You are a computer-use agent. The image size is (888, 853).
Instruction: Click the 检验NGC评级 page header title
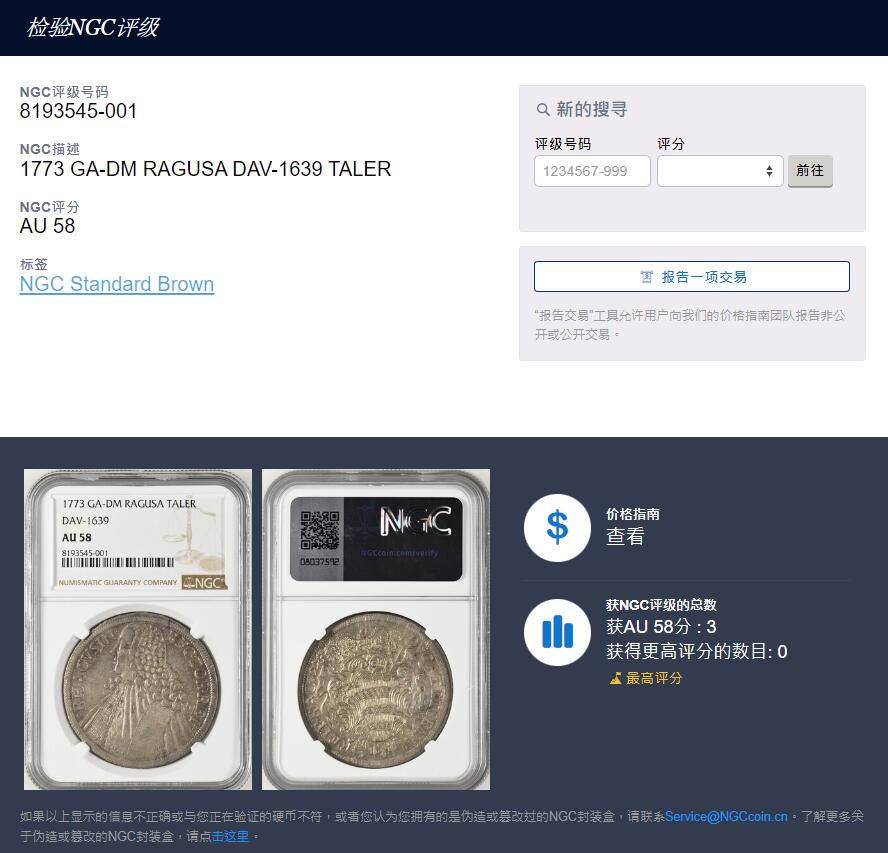(93, 27)
